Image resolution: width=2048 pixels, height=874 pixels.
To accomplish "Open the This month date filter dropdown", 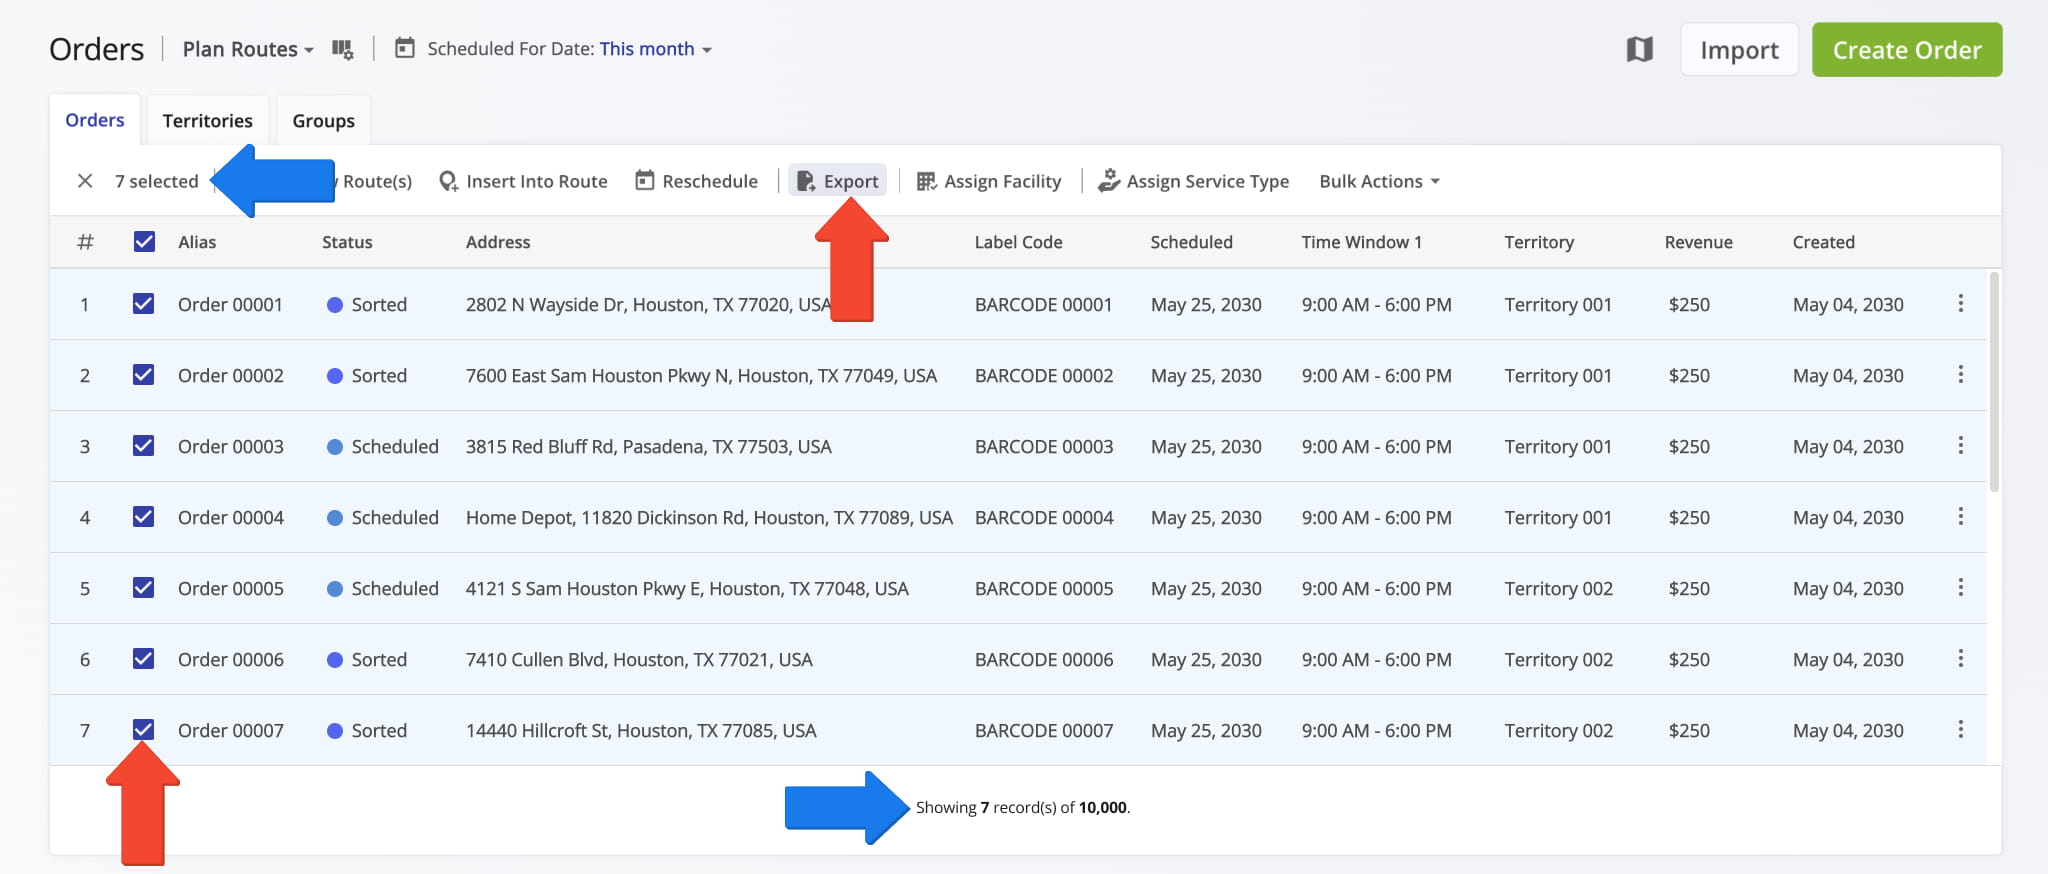I will point(655,49).
